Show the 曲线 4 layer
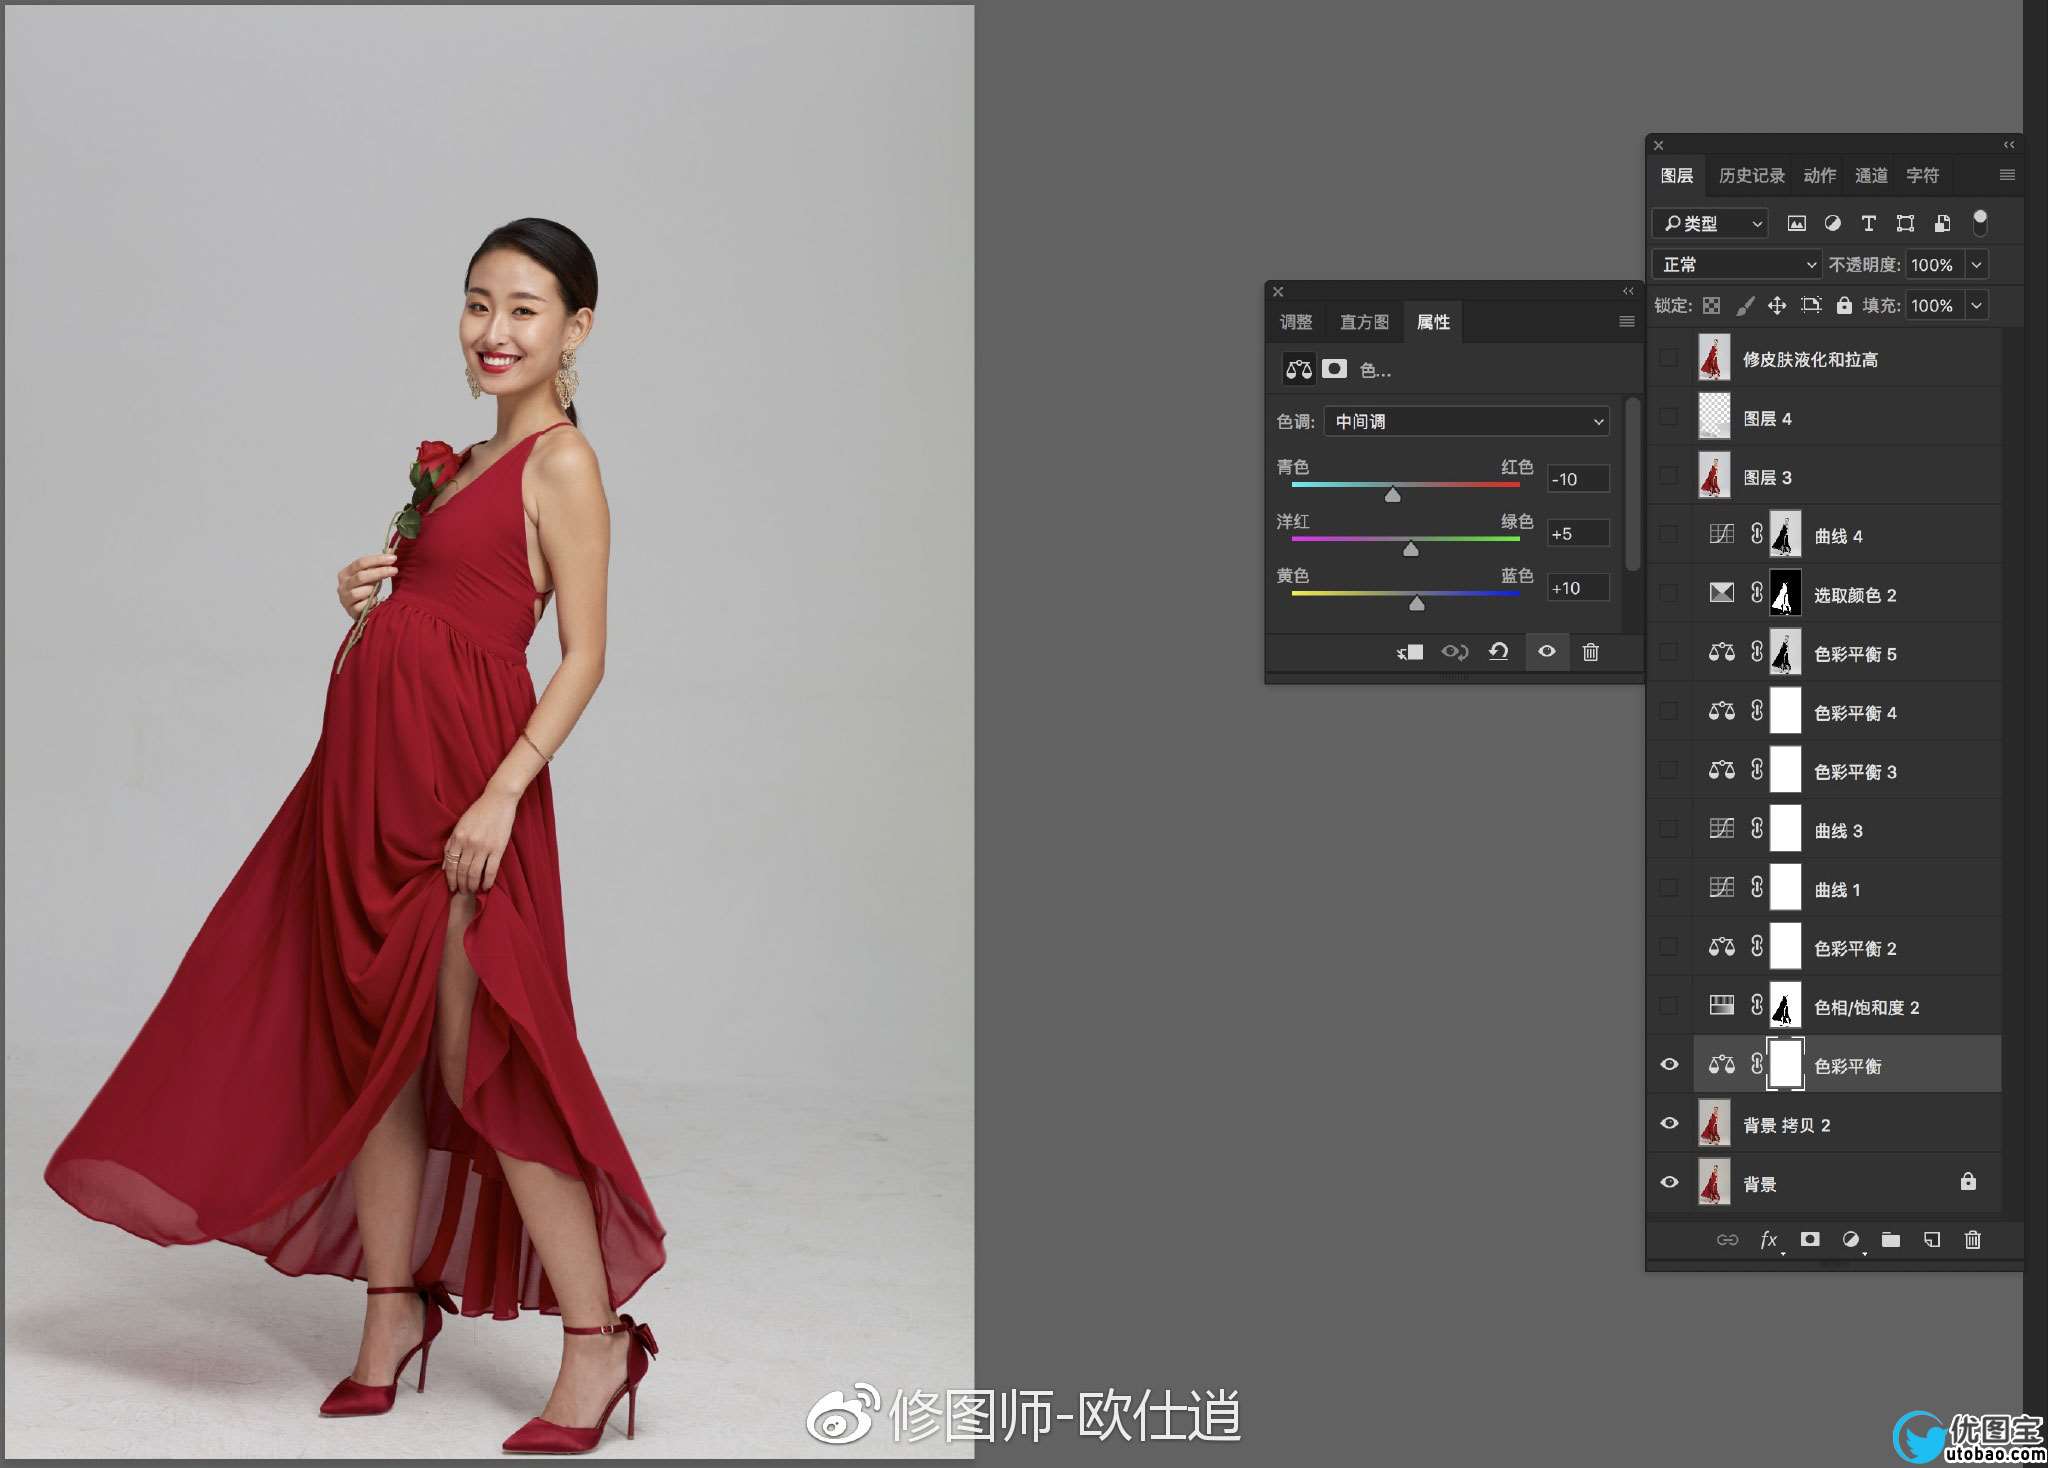2048x1468 pixels. 1669,535
